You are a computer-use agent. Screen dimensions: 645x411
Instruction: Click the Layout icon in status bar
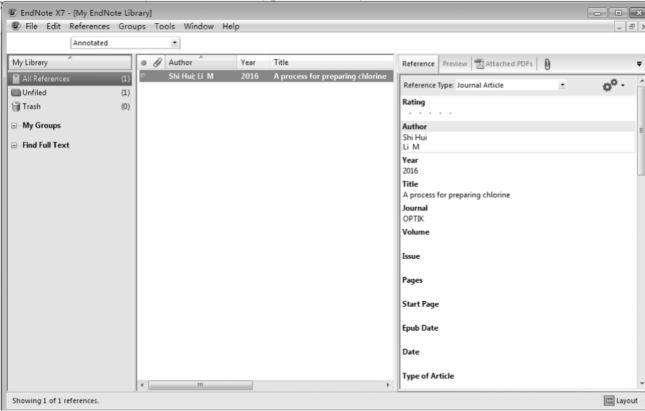pyautogui.click(x=609, y=400)
